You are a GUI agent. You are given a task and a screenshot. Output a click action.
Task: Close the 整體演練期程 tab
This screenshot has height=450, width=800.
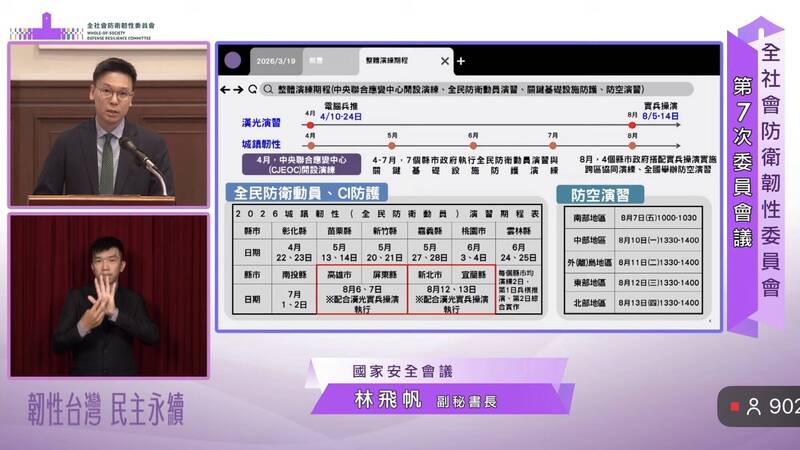click(x=445, y=61)
